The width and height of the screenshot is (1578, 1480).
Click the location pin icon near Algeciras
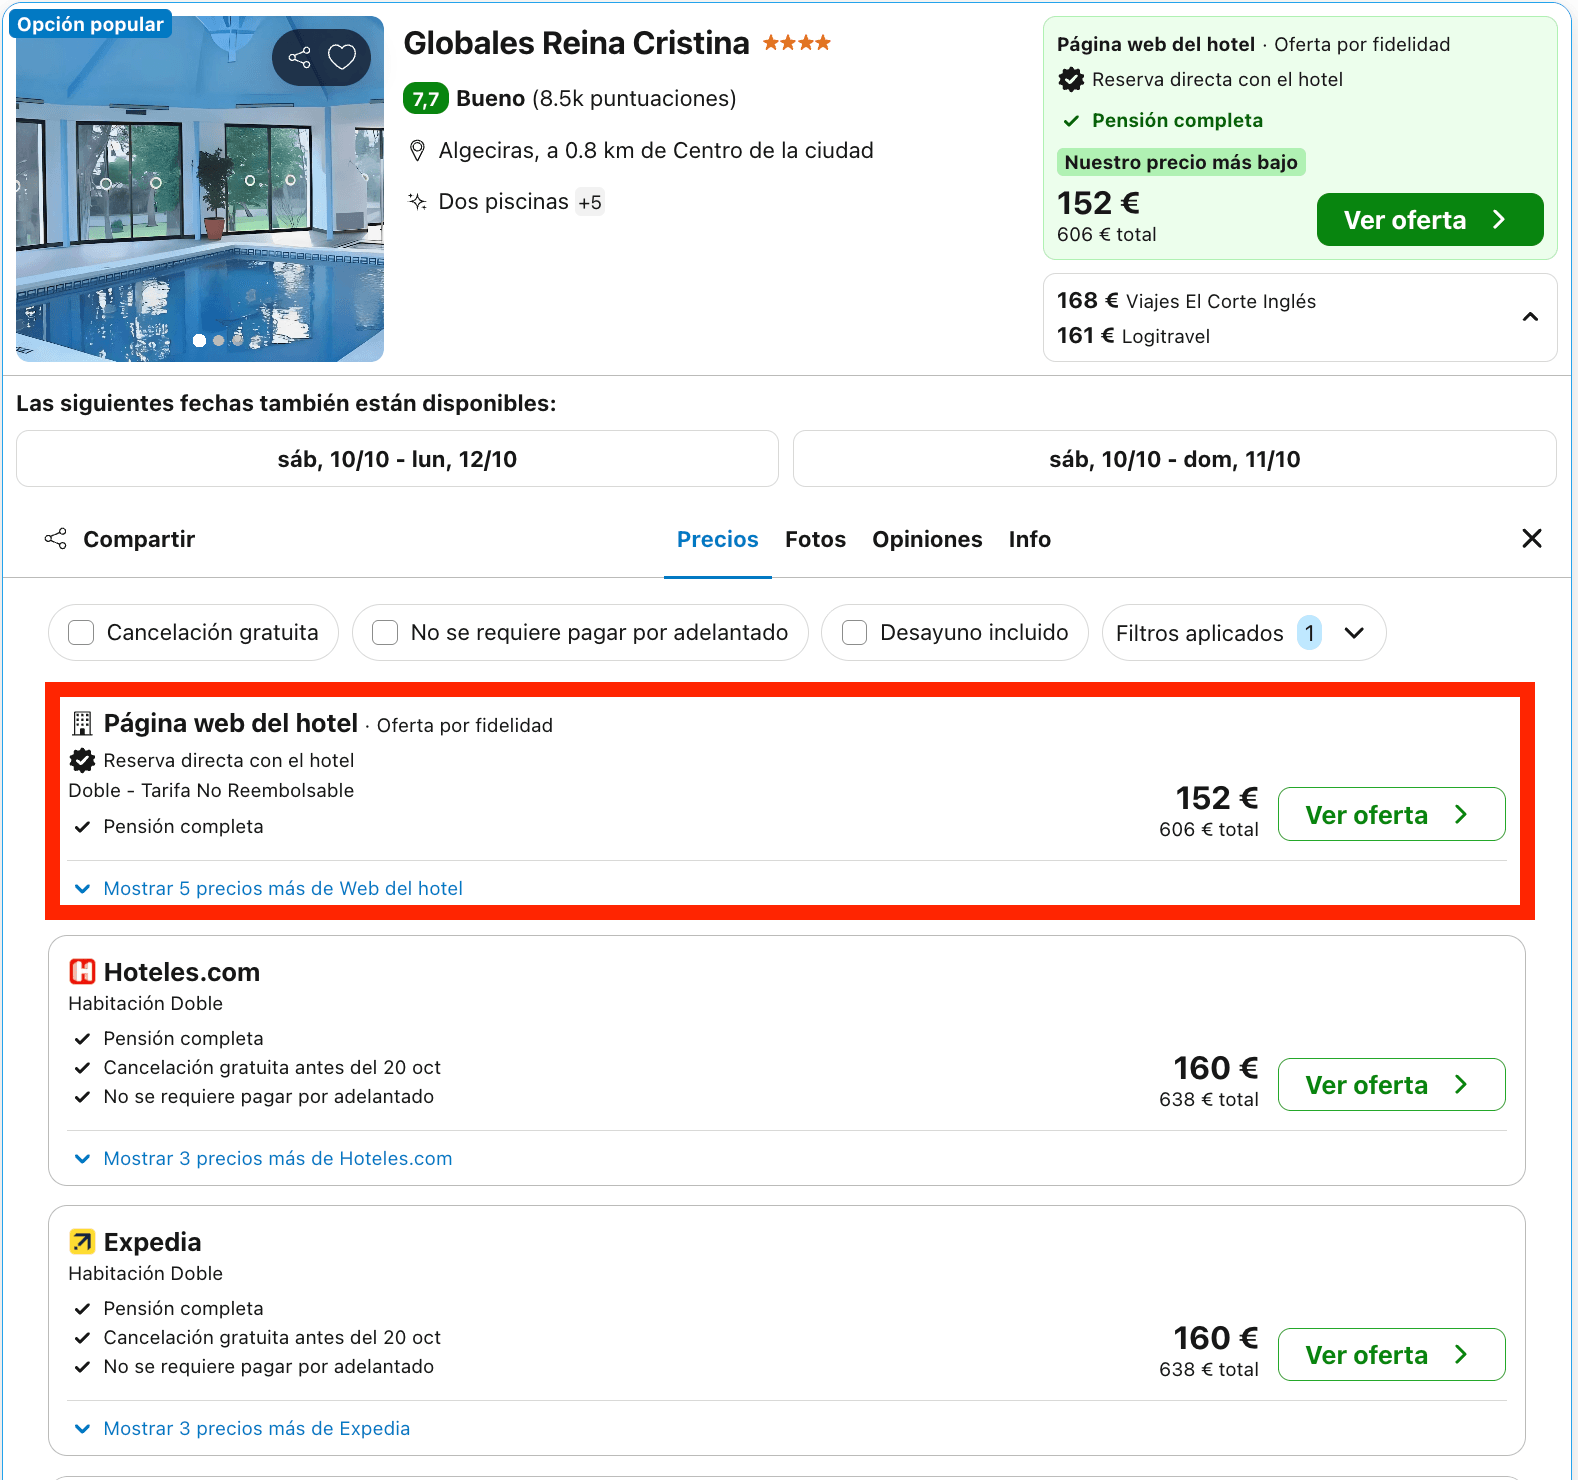(418, 151)
